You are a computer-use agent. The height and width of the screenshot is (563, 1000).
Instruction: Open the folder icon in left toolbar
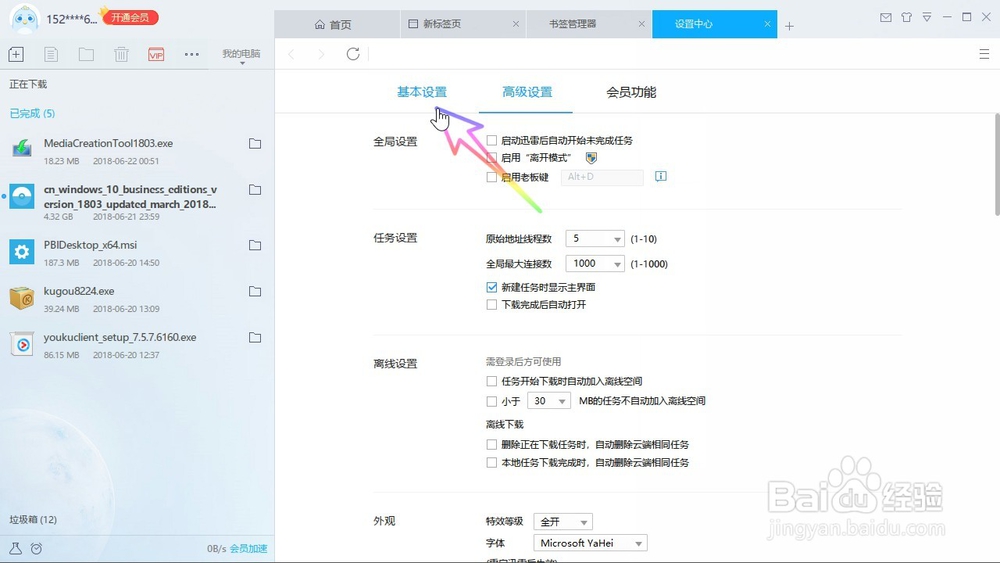[x=86, y=54]
